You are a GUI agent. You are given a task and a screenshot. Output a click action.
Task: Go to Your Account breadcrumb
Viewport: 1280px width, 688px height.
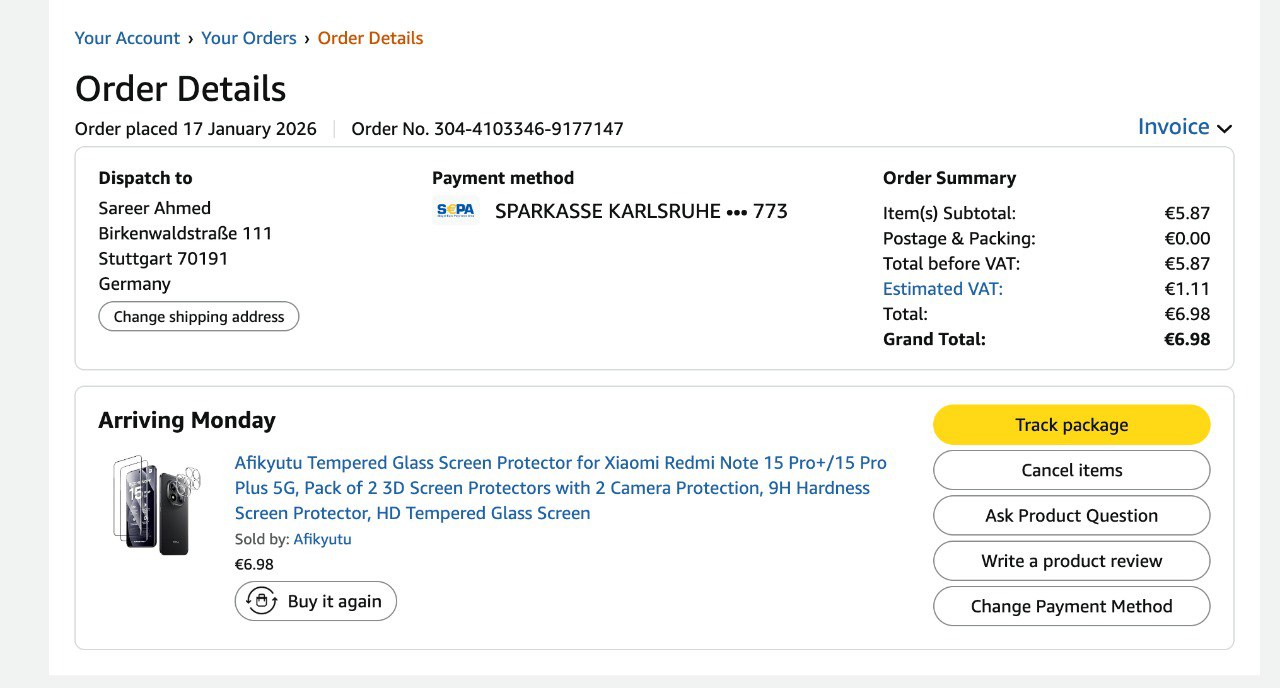[127, 38]
